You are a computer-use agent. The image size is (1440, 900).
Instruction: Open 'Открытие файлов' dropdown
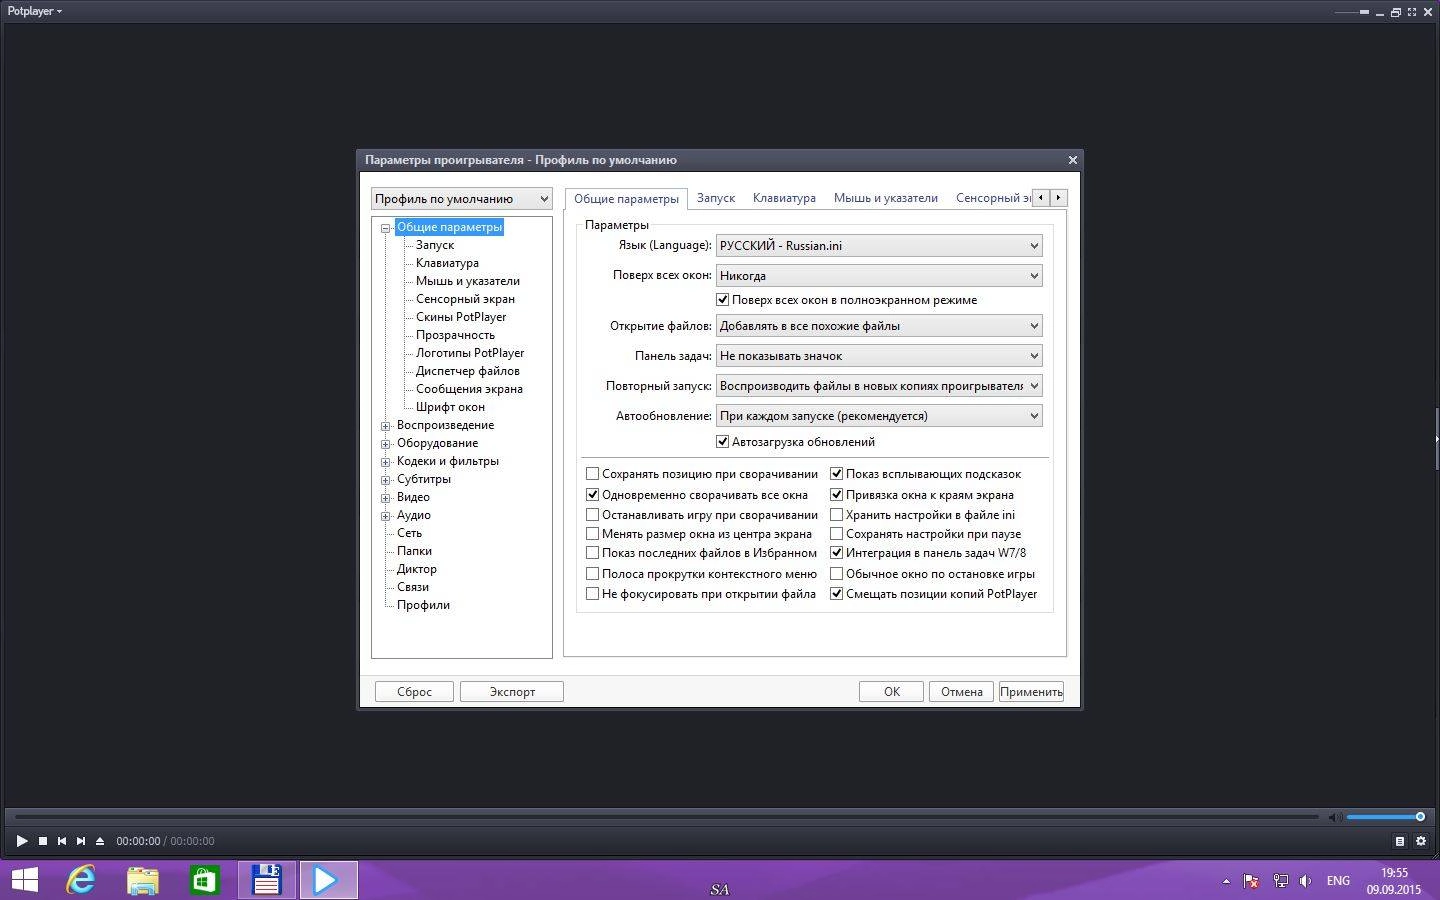tap(879, 326)
